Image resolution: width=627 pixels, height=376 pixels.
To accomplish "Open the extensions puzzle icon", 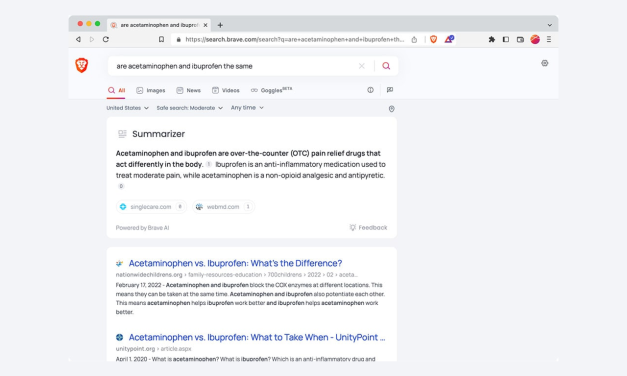I will point(491,39).
